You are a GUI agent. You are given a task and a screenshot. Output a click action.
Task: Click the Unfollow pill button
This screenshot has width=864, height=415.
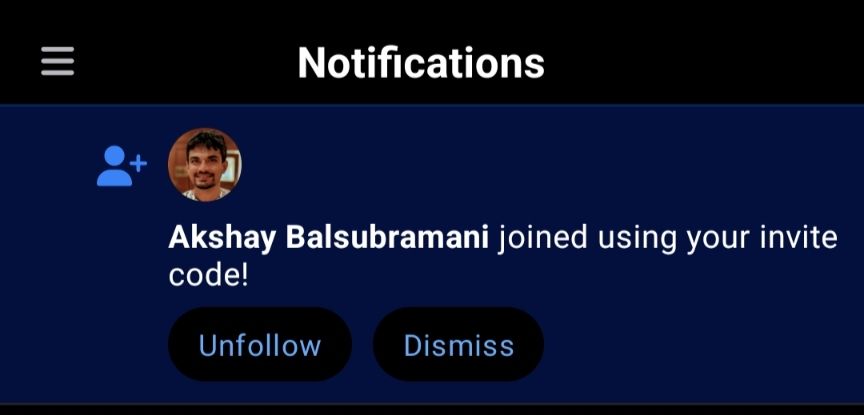[260, 344]
